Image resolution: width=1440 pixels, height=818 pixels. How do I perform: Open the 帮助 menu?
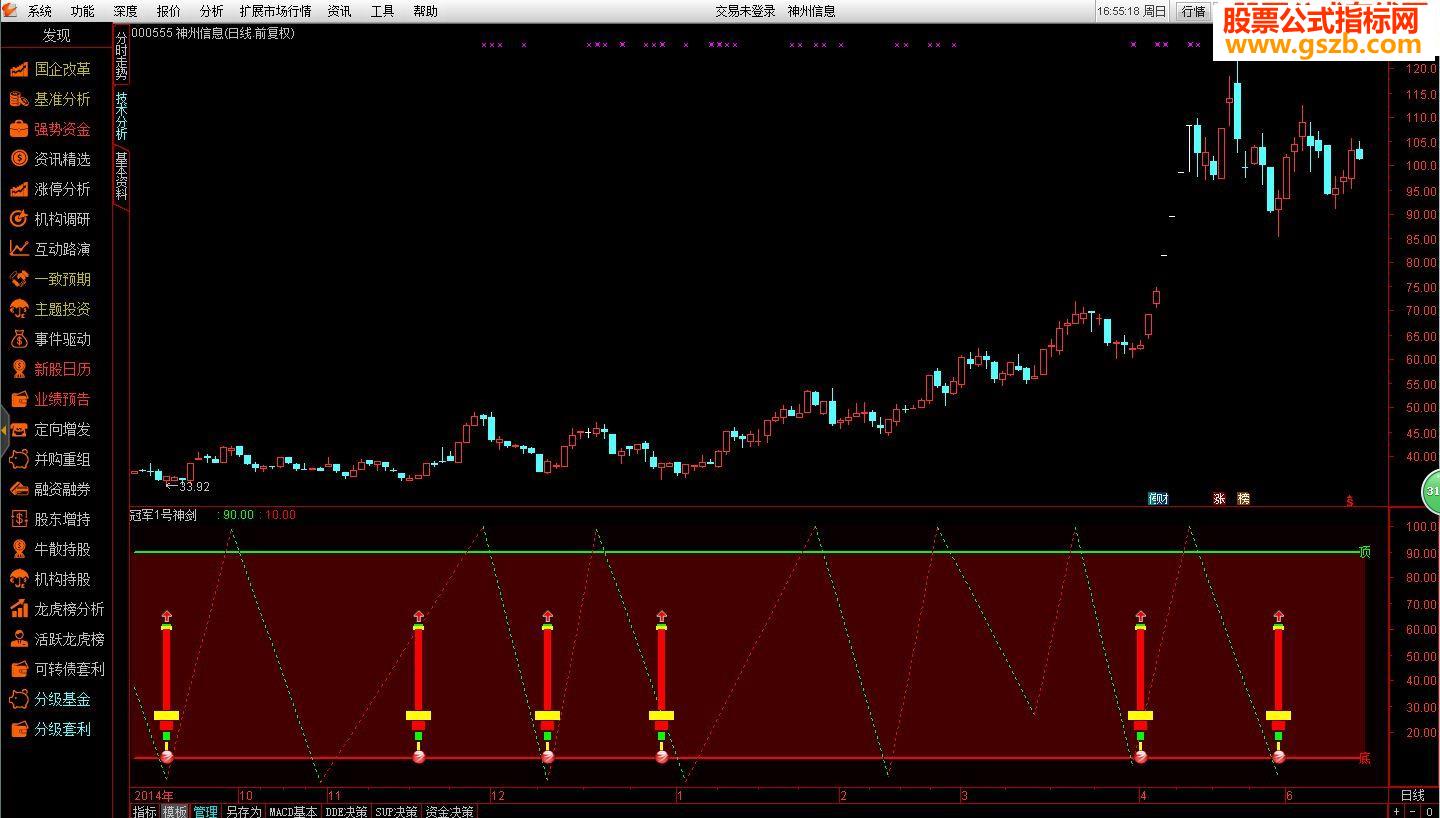point(425,11)
